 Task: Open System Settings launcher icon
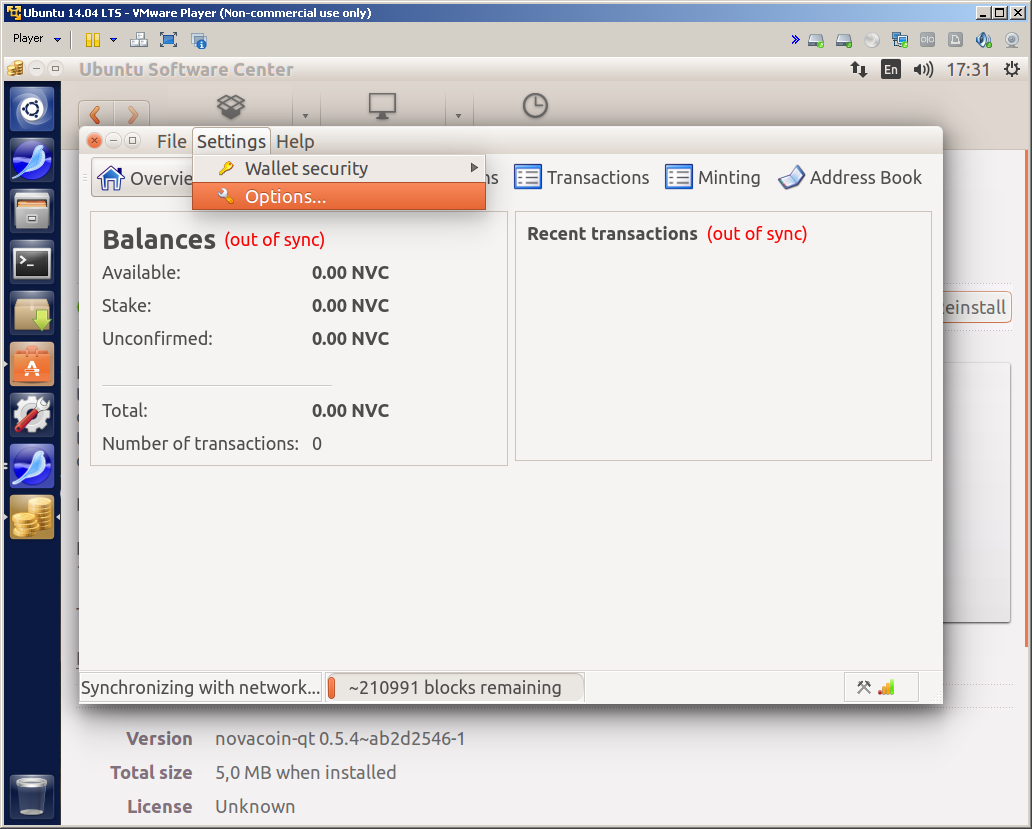[x=32, y=415]
